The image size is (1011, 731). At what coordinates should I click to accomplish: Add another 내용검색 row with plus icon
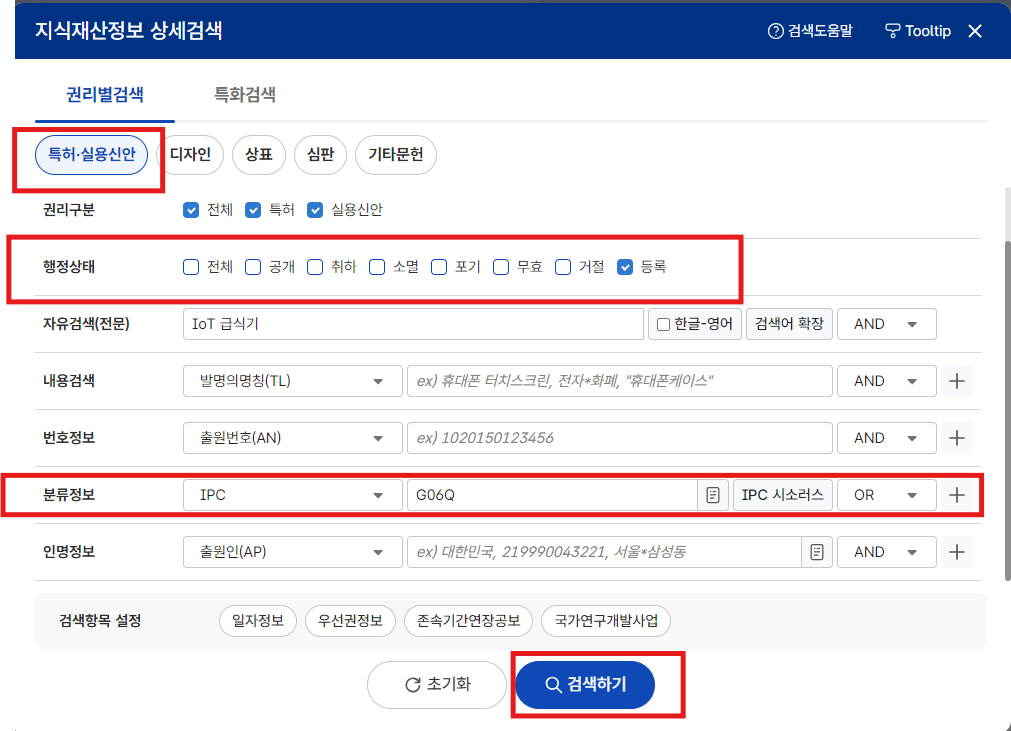[x=957, y=380]
